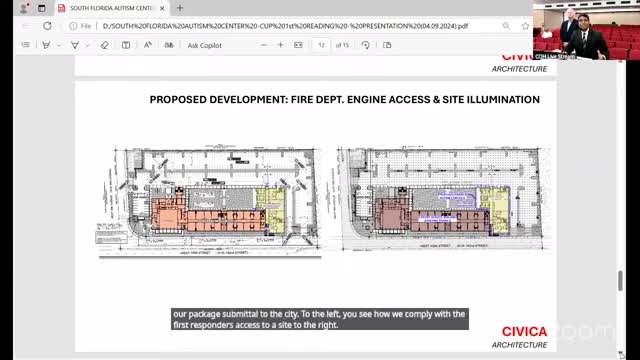Image resolution: width=640 pixels, height=360 pixels.
Task: Fit the PDF page to width
Action: (298, 45)
